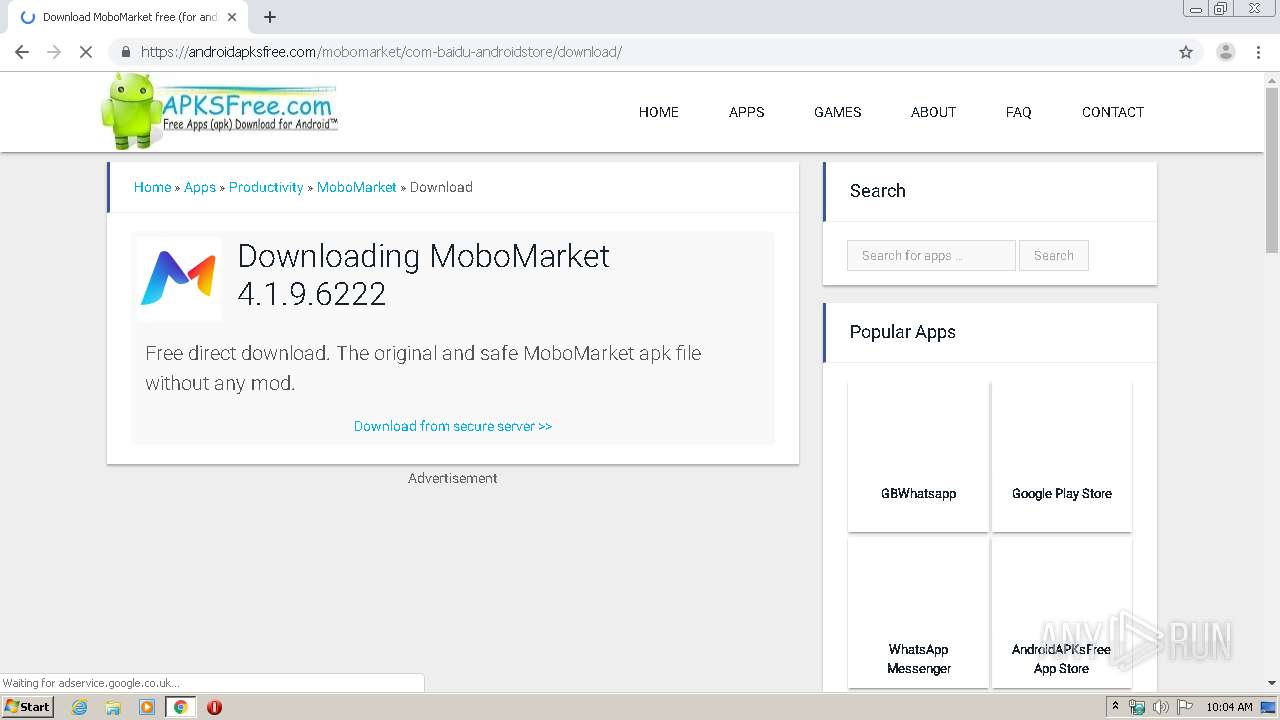Bookmark this page with the star icon
Image resolution: width=1280 pixels, height=720 pixels.
(x=1186, y=52)
